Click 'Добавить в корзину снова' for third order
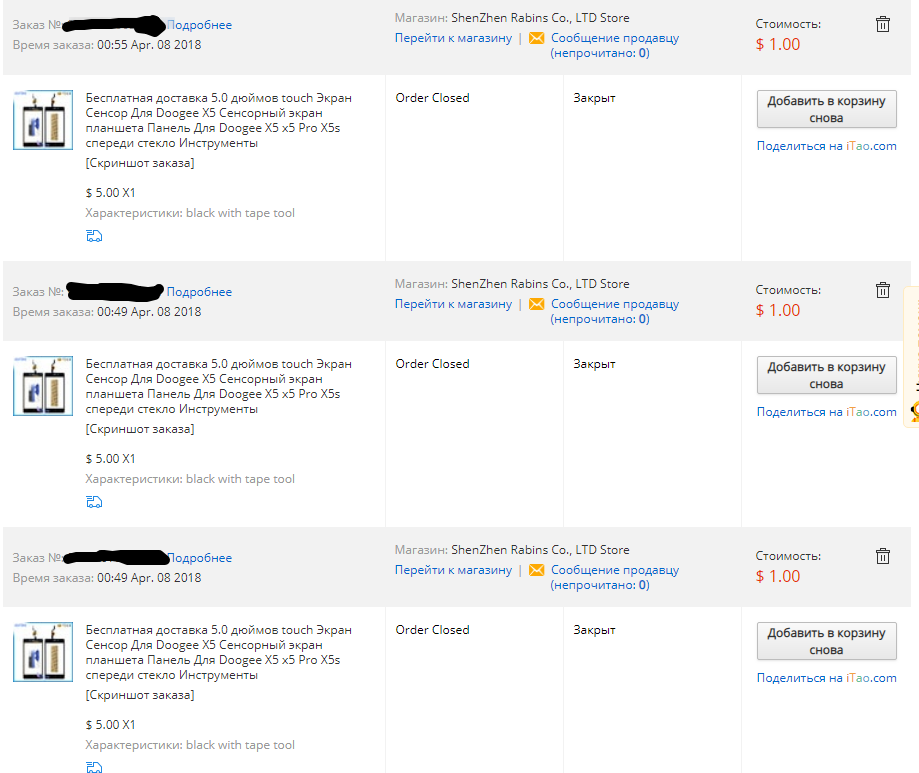Screen dimensions: 919x773 [826, 641]
